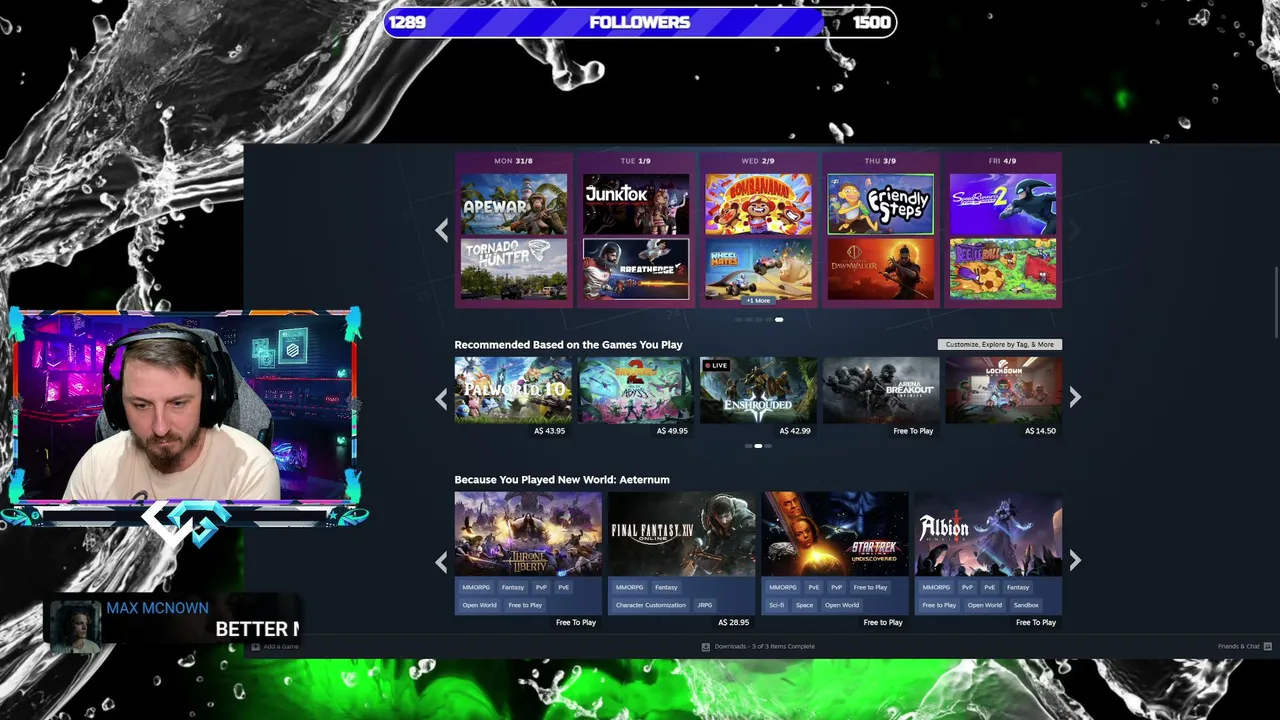1280x720 pixels.
Task: Go to previous page of Recommended games
Action: tap(441, 398)
